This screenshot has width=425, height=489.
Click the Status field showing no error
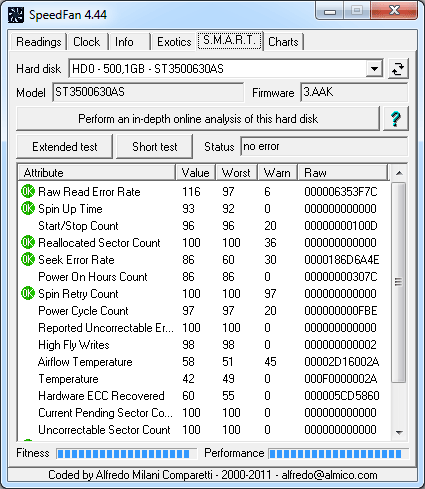(324, 146)
